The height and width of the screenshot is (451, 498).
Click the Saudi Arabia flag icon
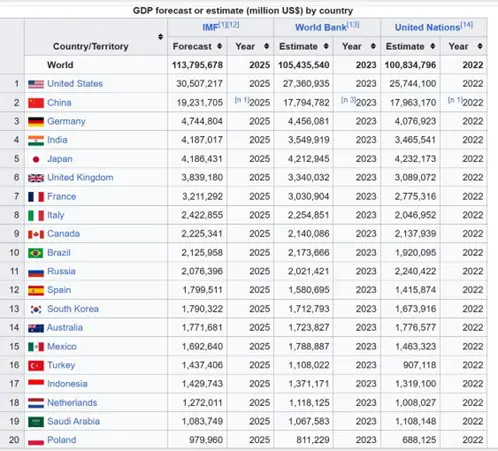[x=36, y=422]
